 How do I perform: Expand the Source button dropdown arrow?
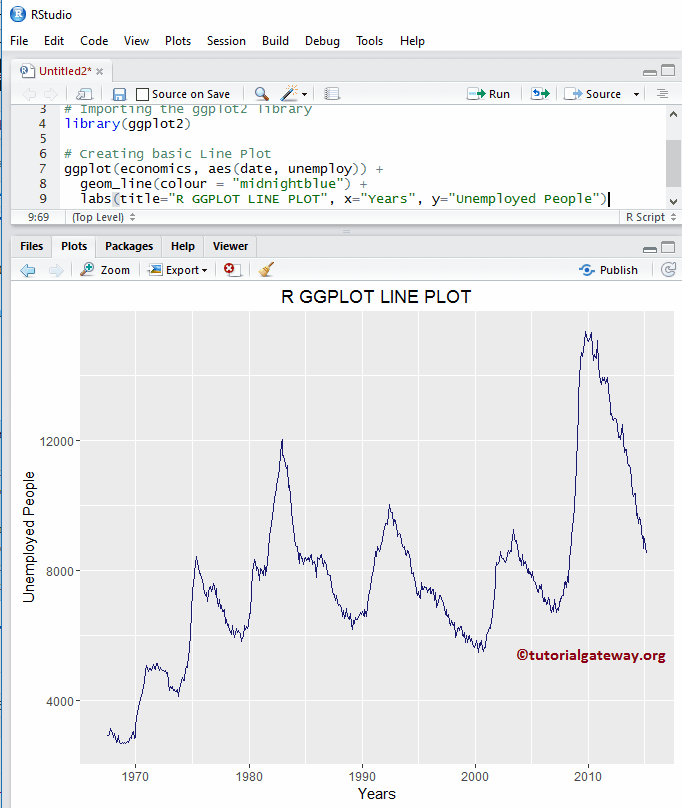(636, 94)
